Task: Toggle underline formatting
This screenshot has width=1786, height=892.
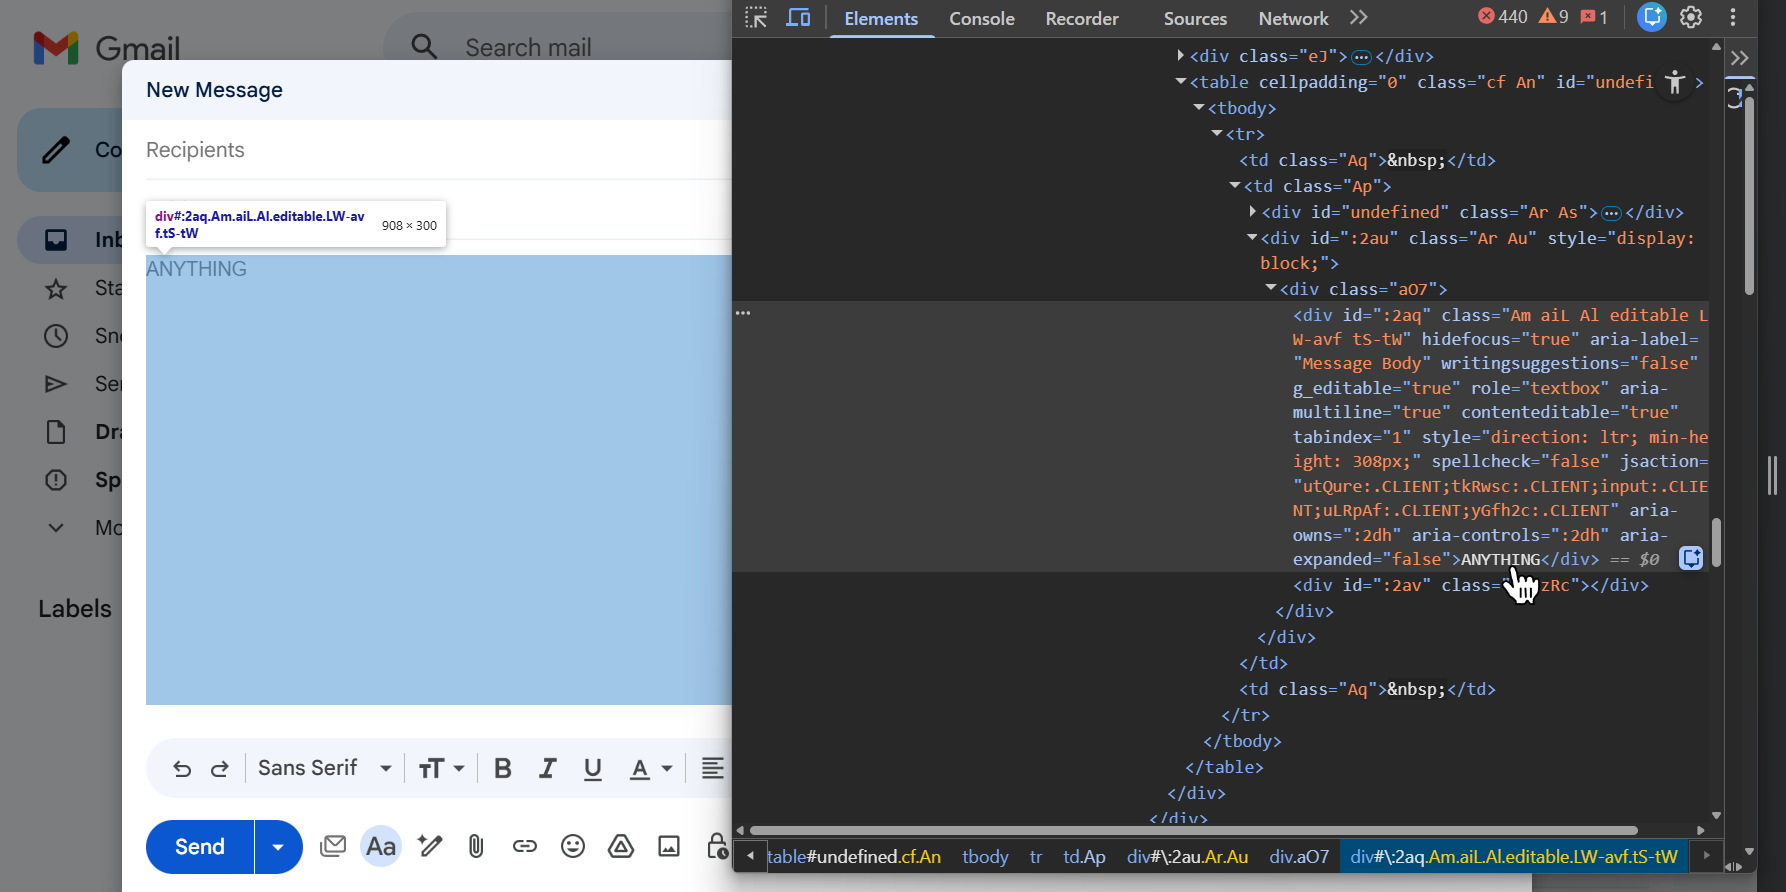Action: pos(593,768)
